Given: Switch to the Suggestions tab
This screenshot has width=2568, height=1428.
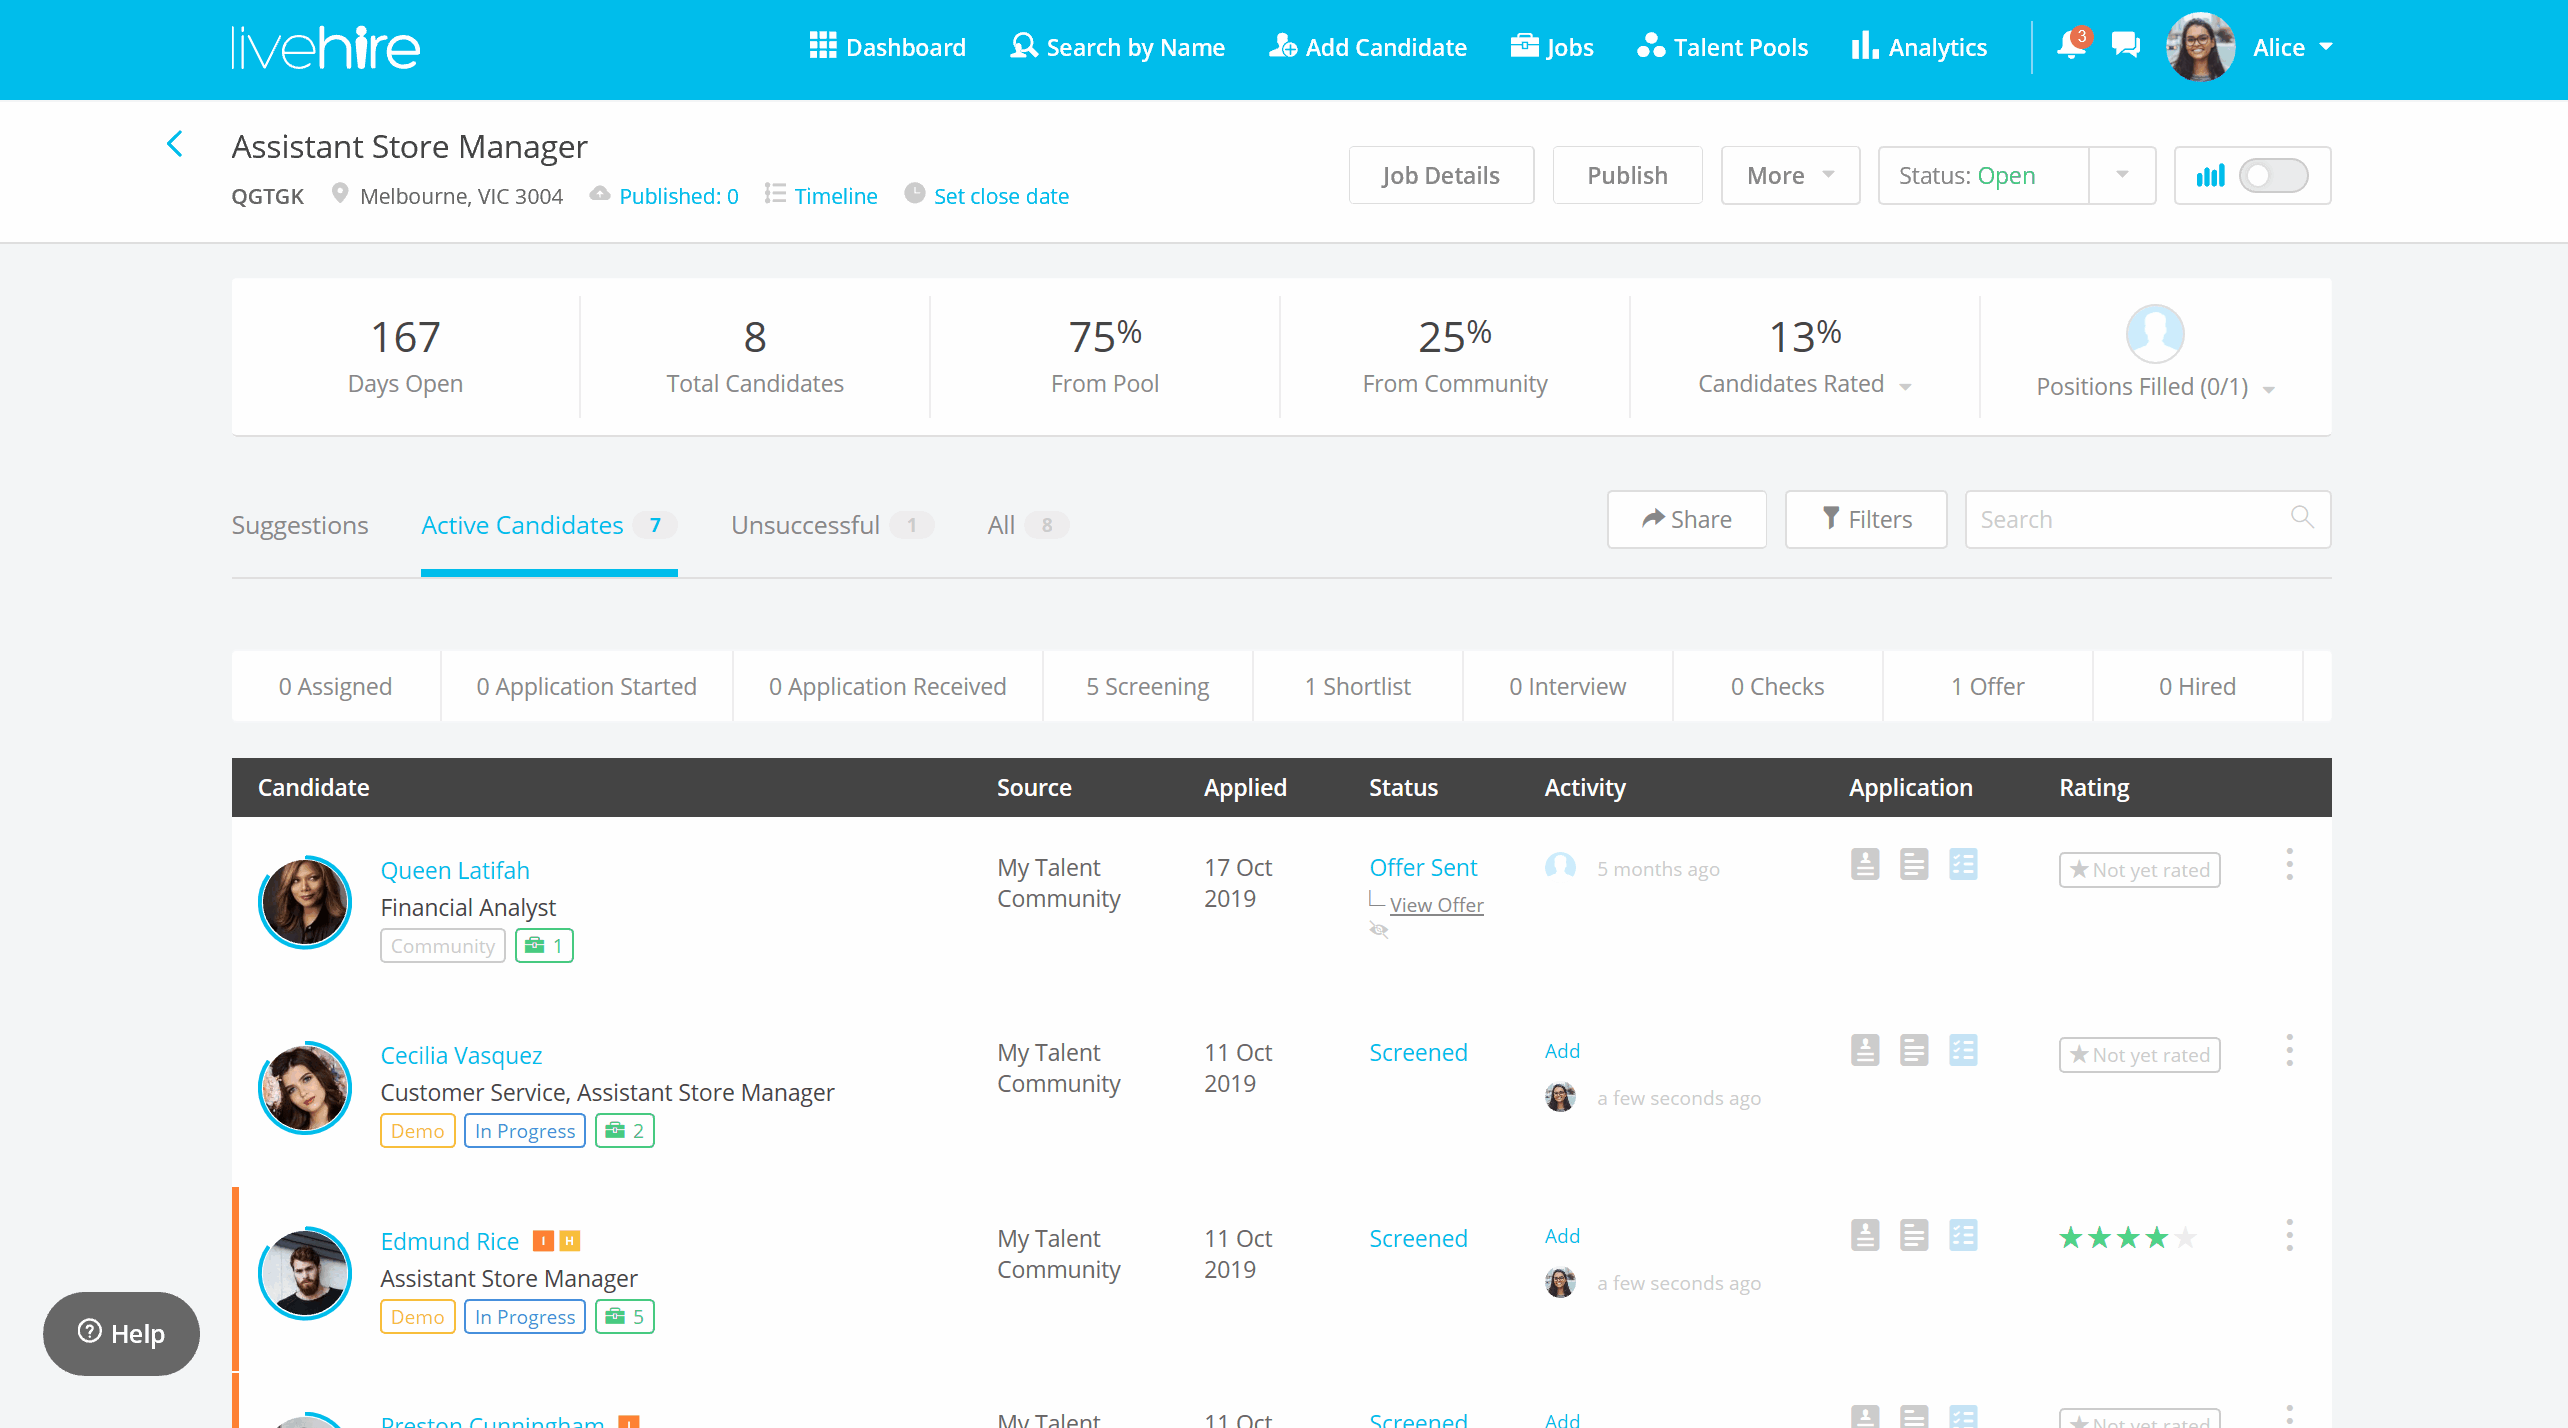Looking at the screenshot, I should (x=300, y=525).
